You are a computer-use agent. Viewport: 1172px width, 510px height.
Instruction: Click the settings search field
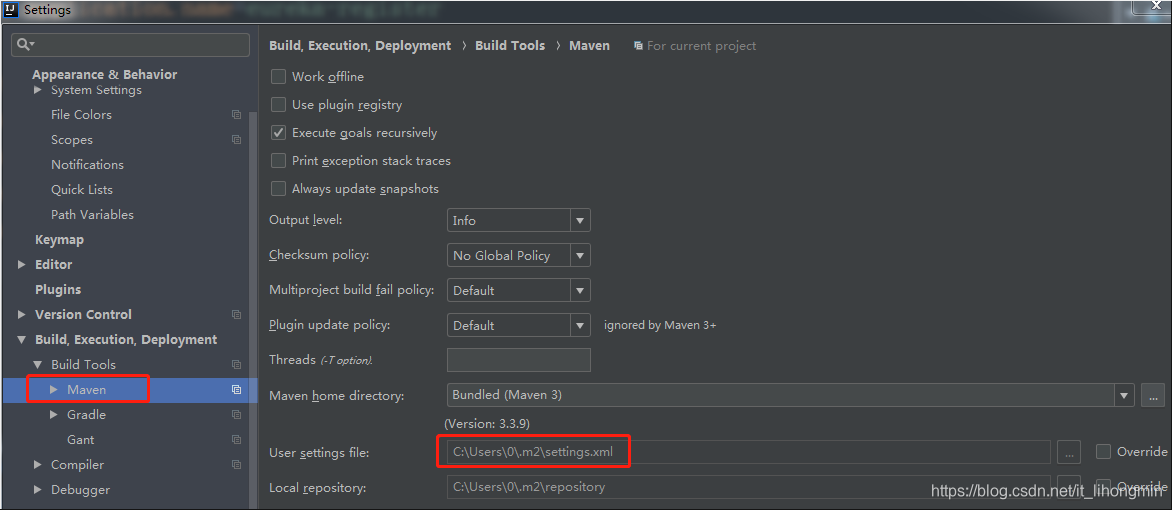click(131, 45)
